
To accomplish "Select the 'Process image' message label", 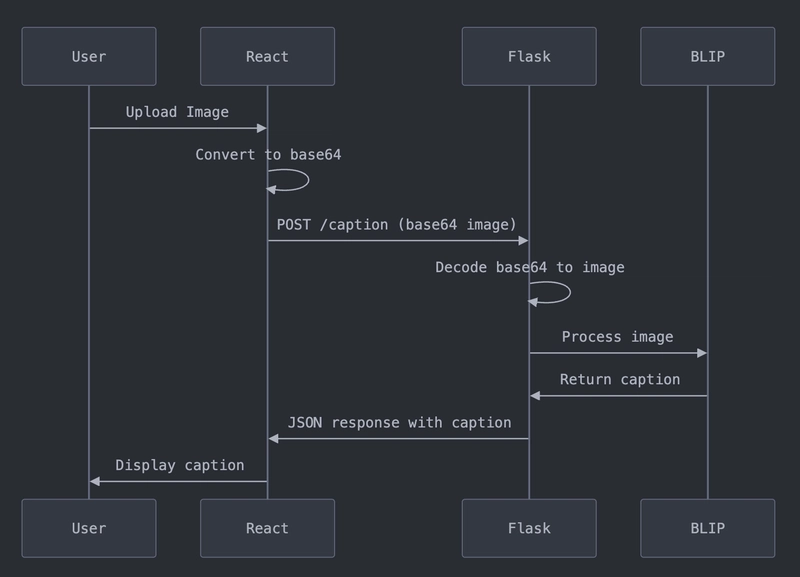I will (x=617, y=337).
